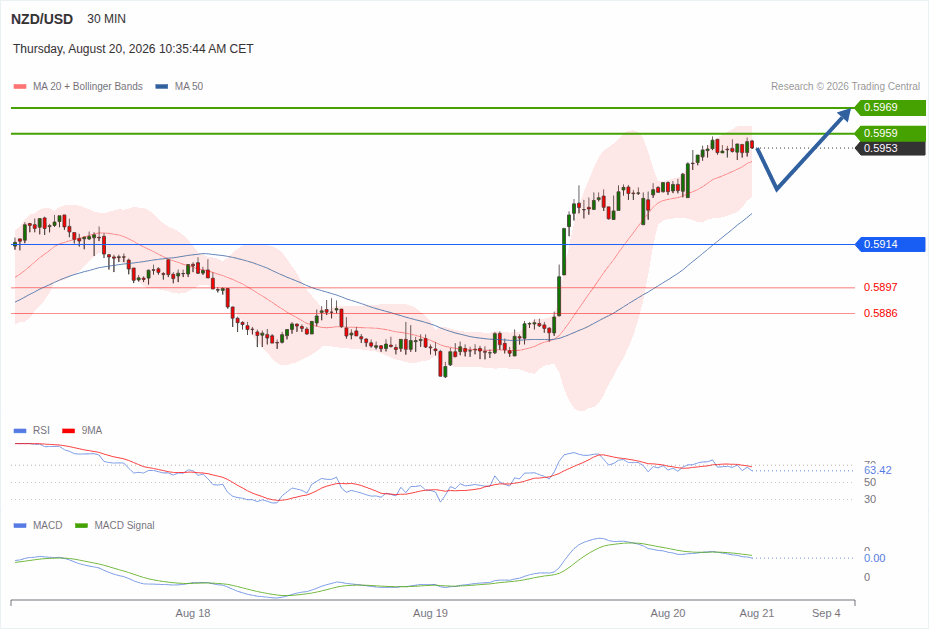Click the RSI 30 level label

870,499
